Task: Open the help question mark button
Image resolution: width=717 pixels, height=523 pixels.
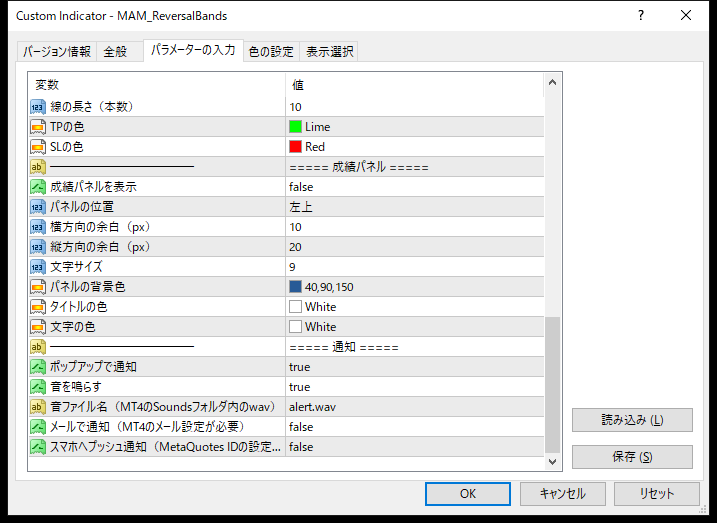Action: tap(641, 15)
